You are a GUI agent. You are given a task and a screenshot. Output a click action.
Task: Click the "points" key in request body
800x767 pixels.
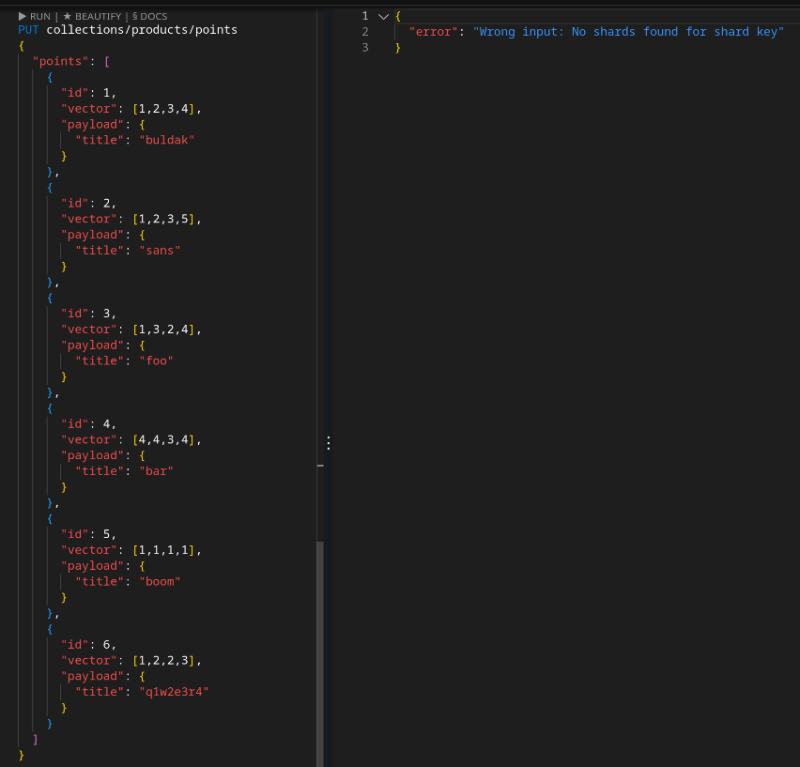(x=59, y=61)
